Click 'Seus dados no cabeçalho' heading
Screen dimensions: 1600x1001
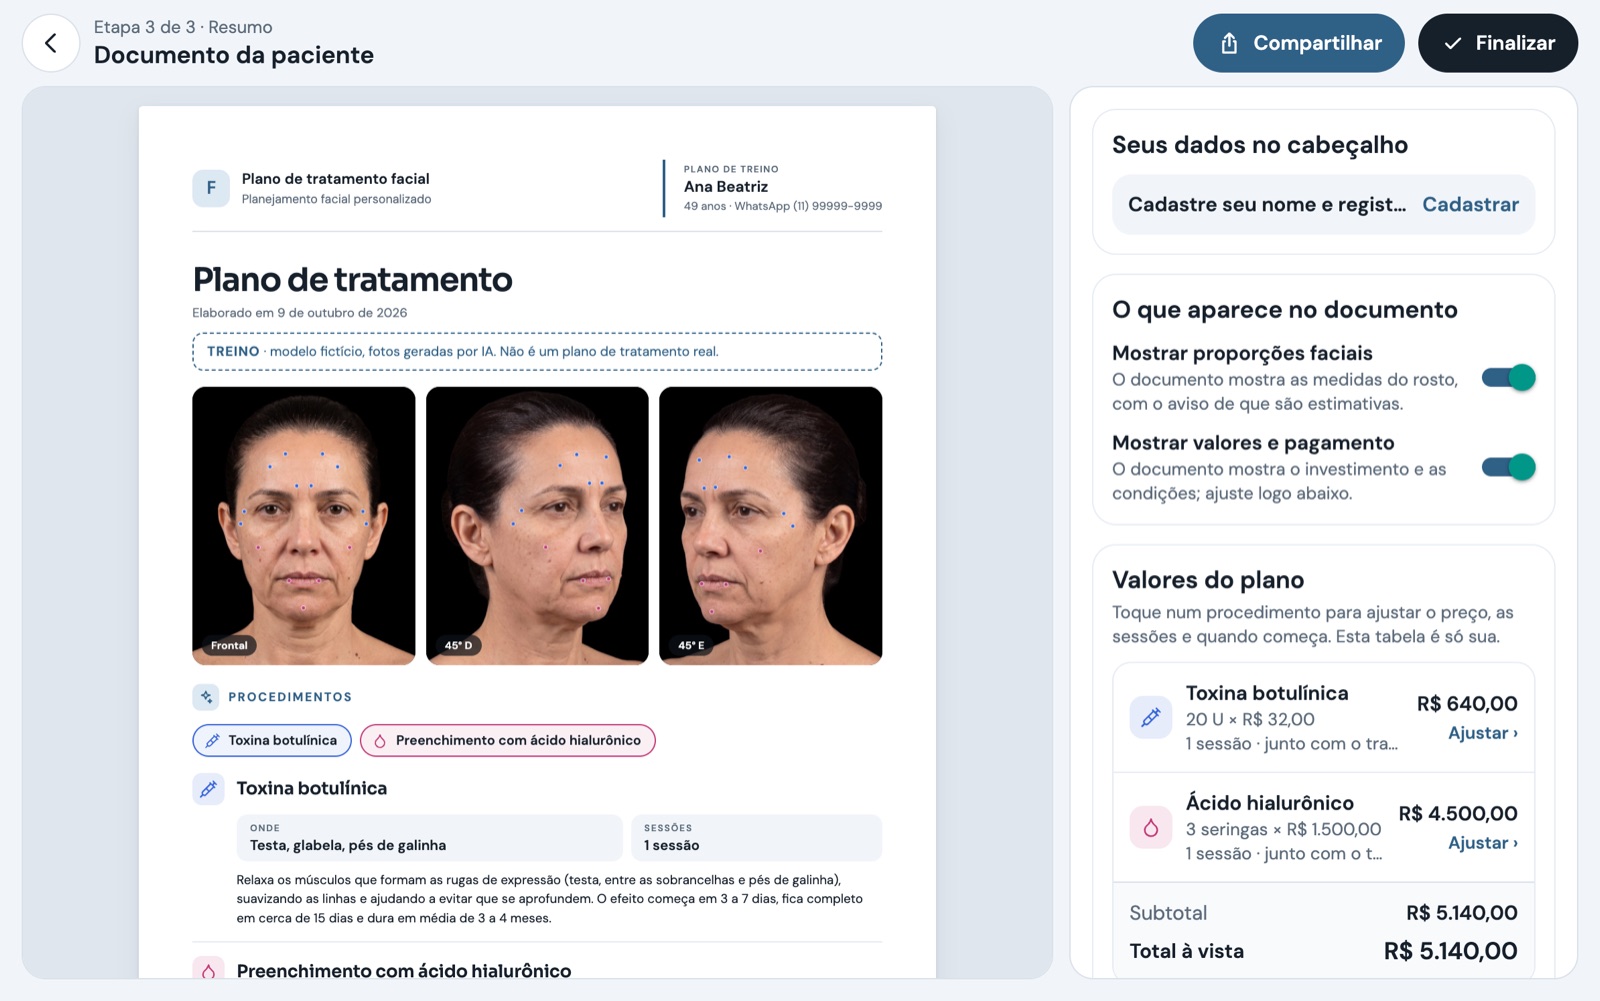click(x=1260, y=145)
